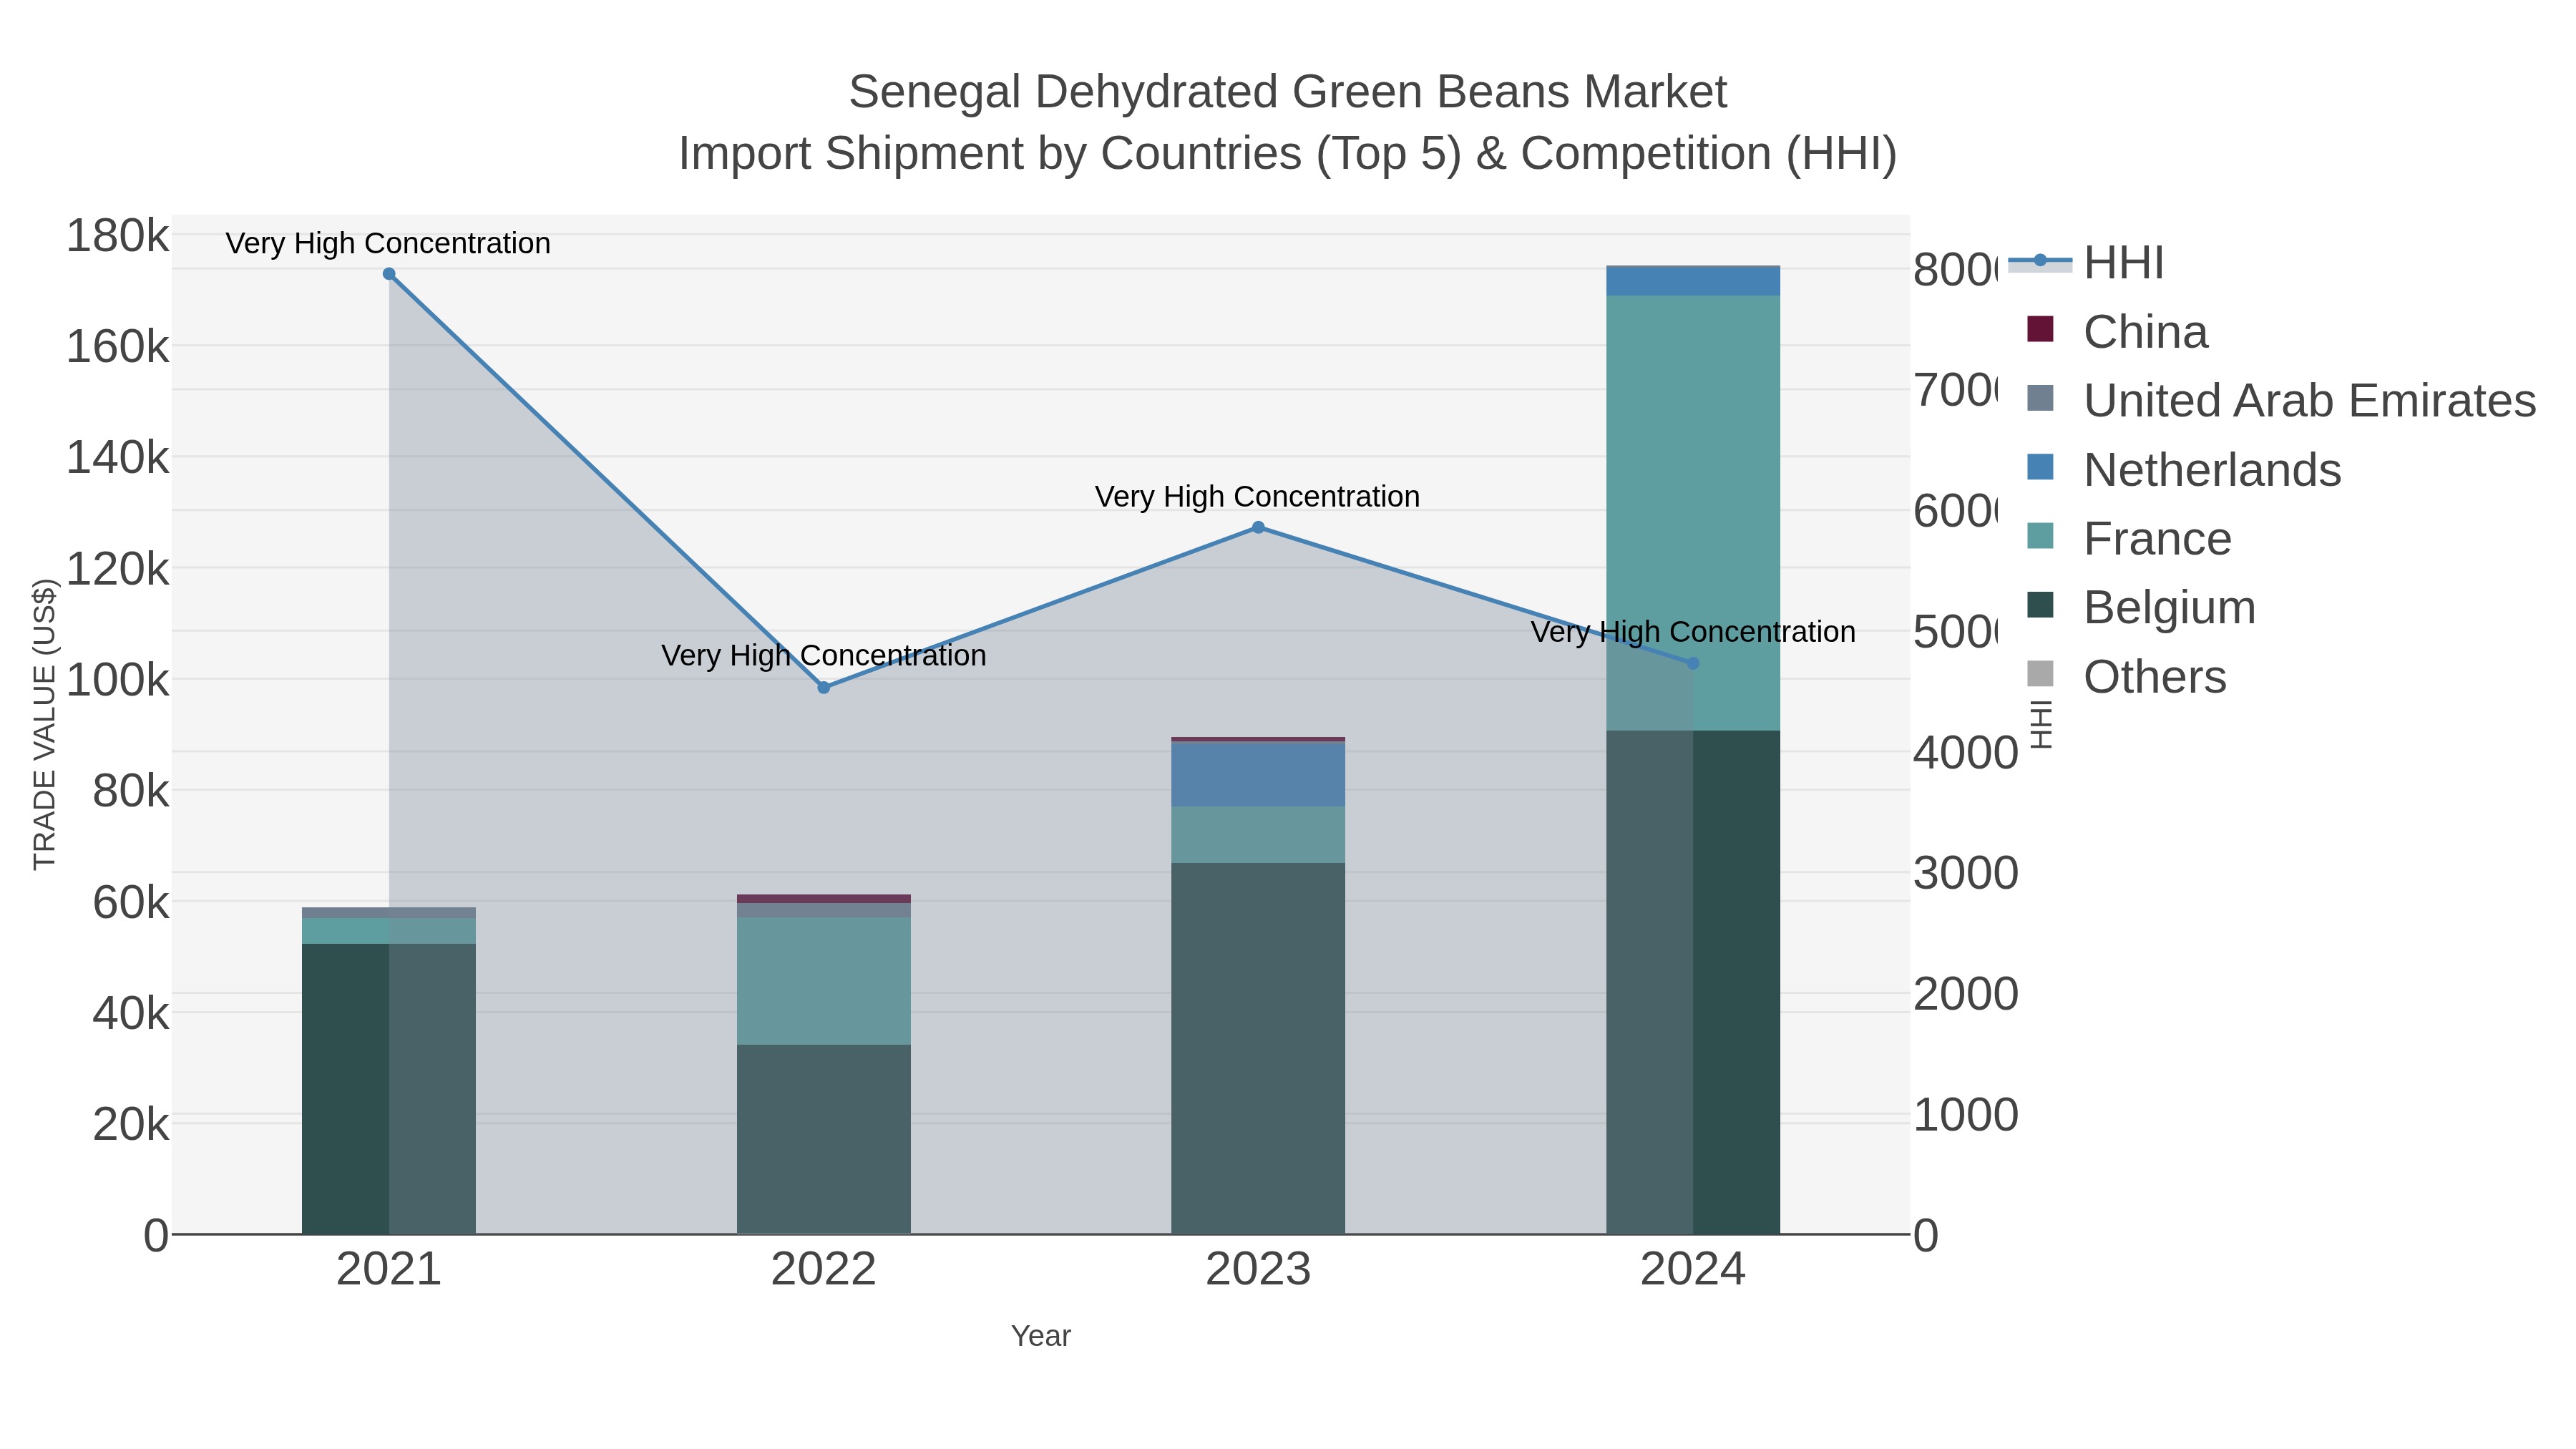The width and height of the screenshot is (2576, 1449).
Task: Click the 2024 x-axis year label
Action: 1693,1270
